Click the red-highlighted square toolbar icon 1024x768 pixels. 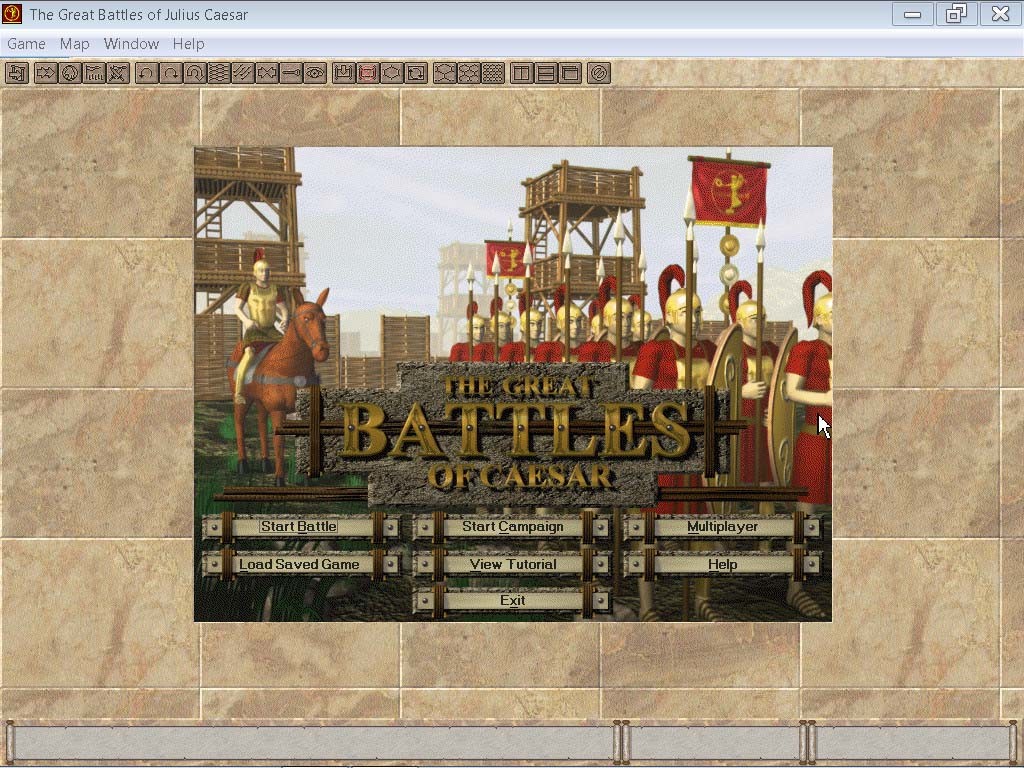(x=368, y=72)
